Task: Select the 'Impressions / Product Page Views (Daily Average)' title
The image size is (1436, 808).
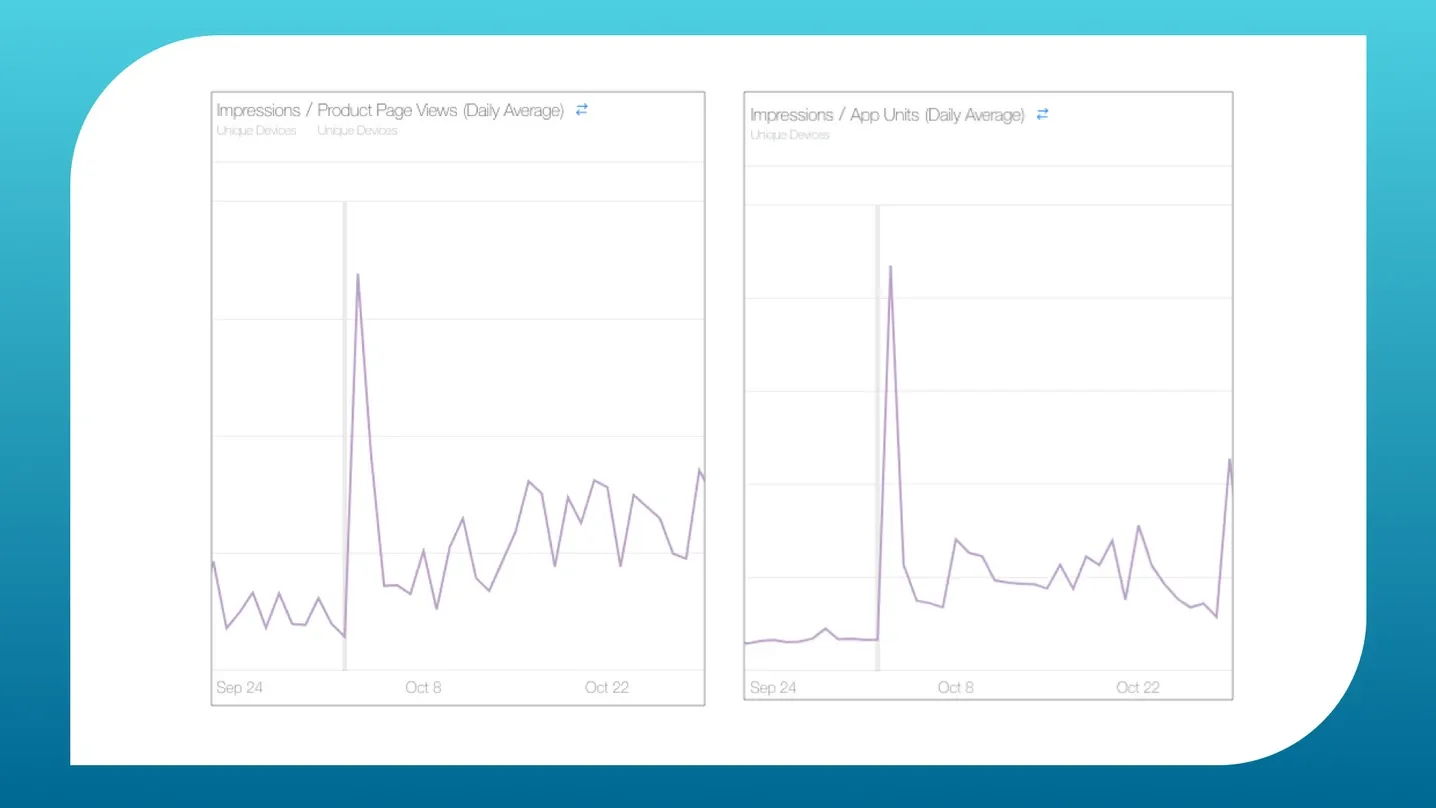Action: (x=390, y=110)
